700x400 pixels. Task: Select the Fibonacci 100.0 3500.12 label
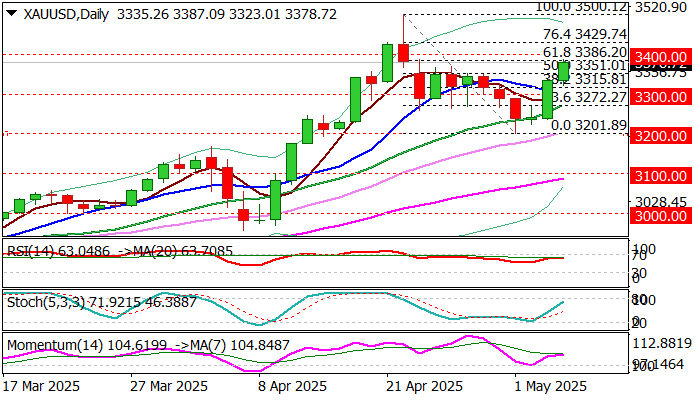(581, 7)
